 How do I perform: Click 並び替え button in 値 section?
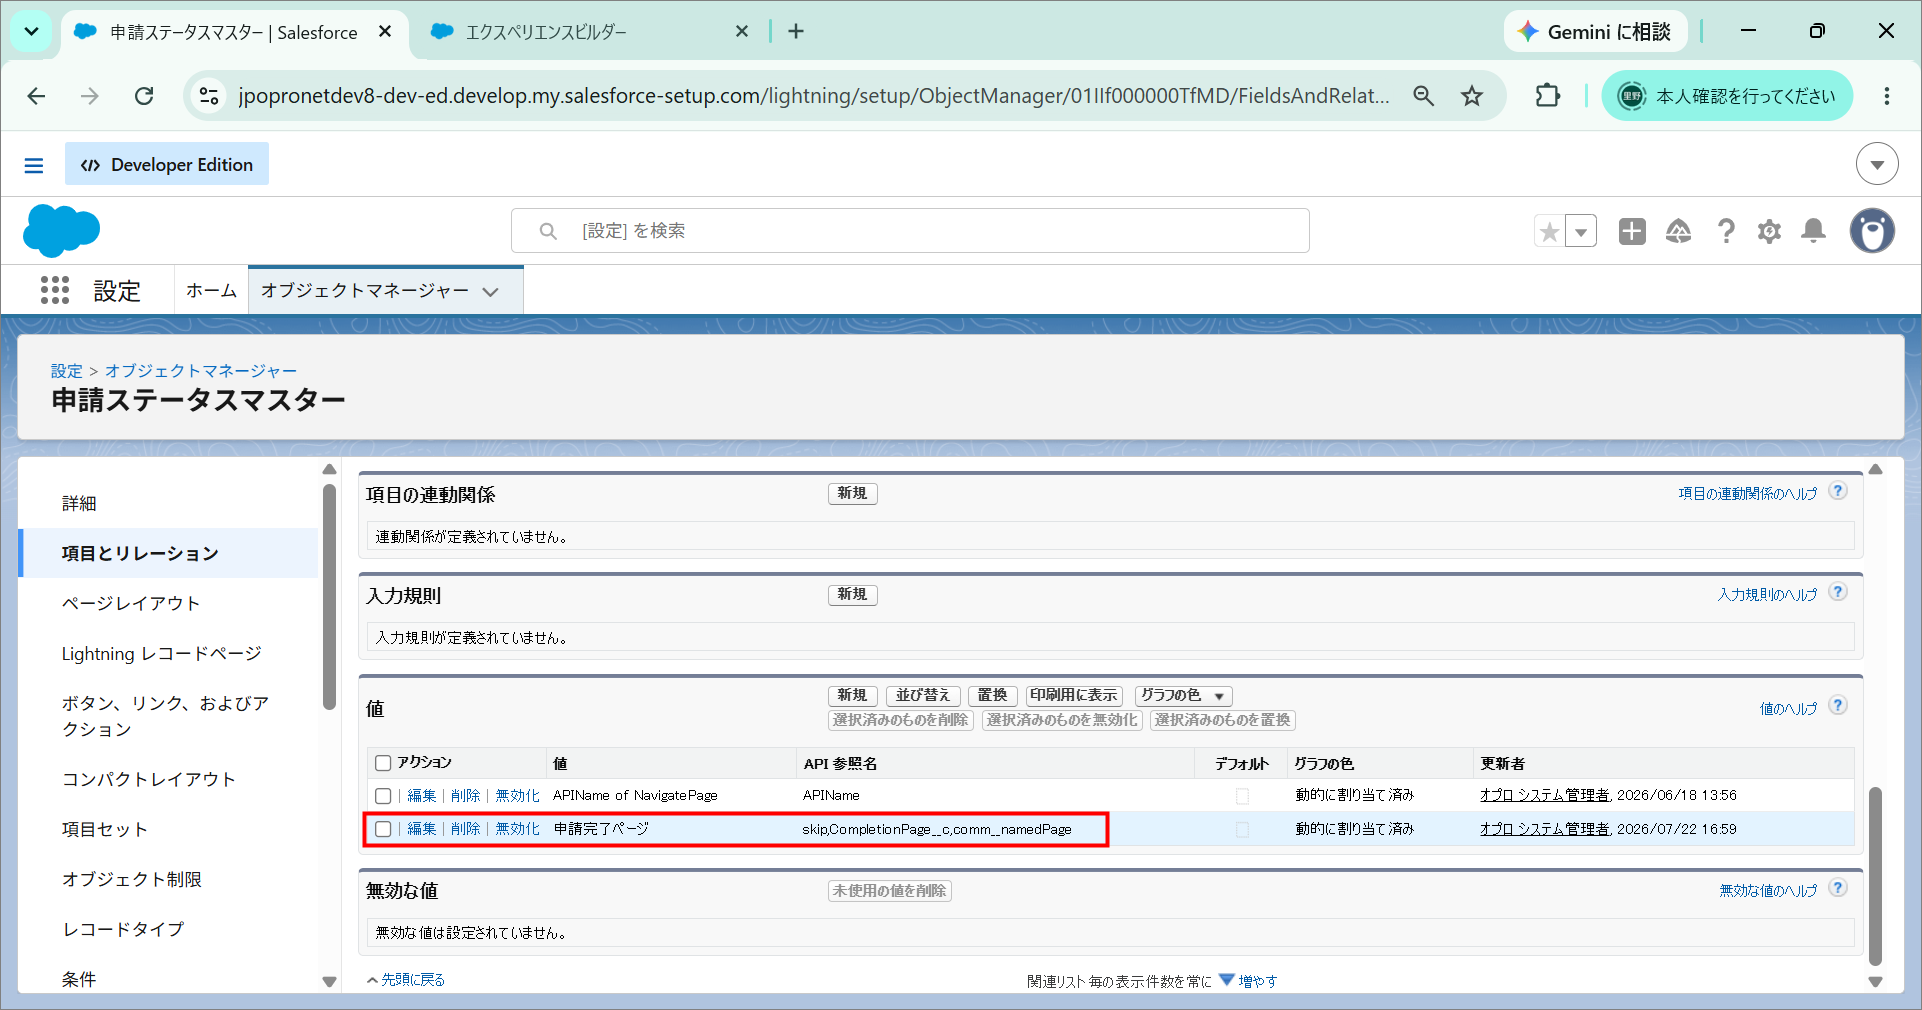click(923, 696)
